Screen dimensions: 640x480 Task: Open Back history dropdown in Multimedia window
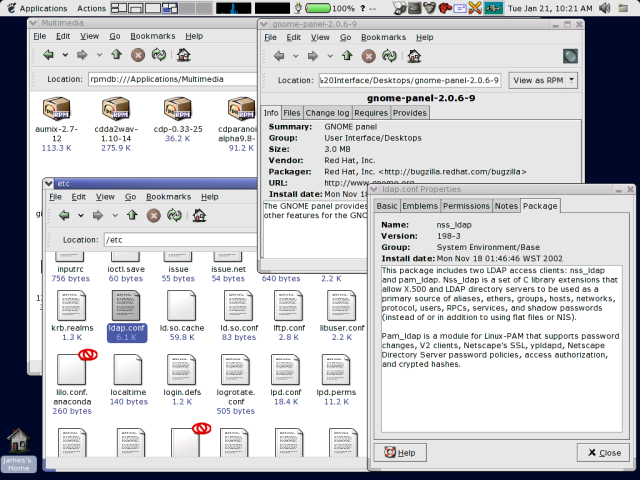pos(65,55)
